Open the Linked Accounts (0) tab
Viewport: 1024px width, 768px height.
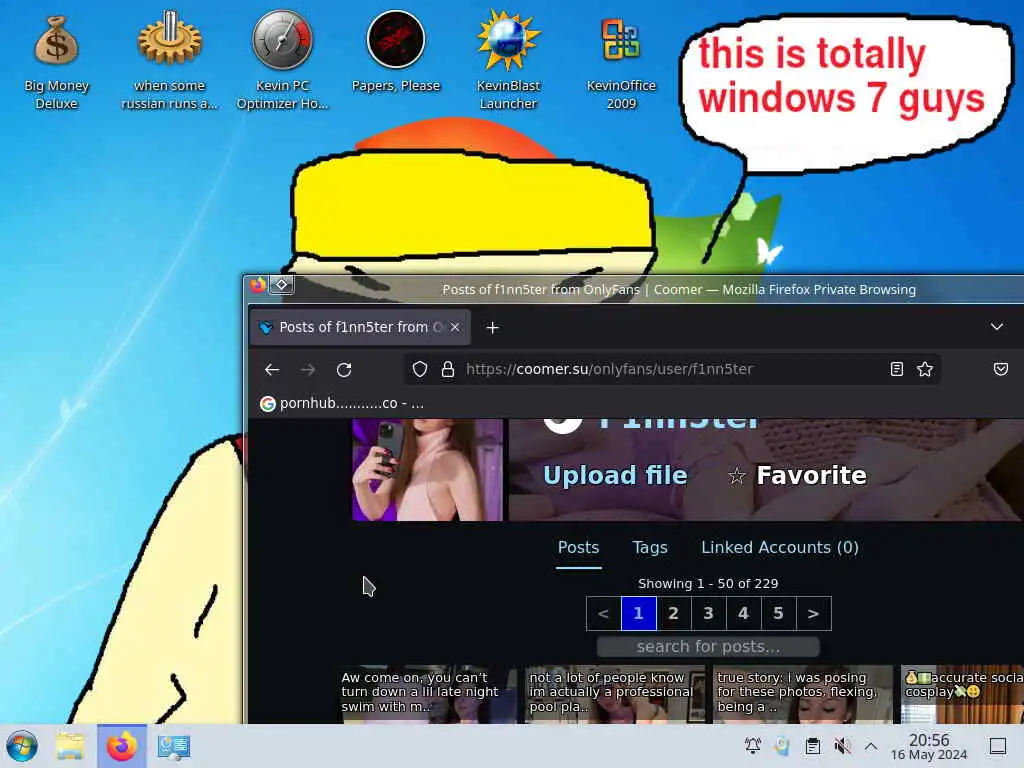tap(780, 547)
